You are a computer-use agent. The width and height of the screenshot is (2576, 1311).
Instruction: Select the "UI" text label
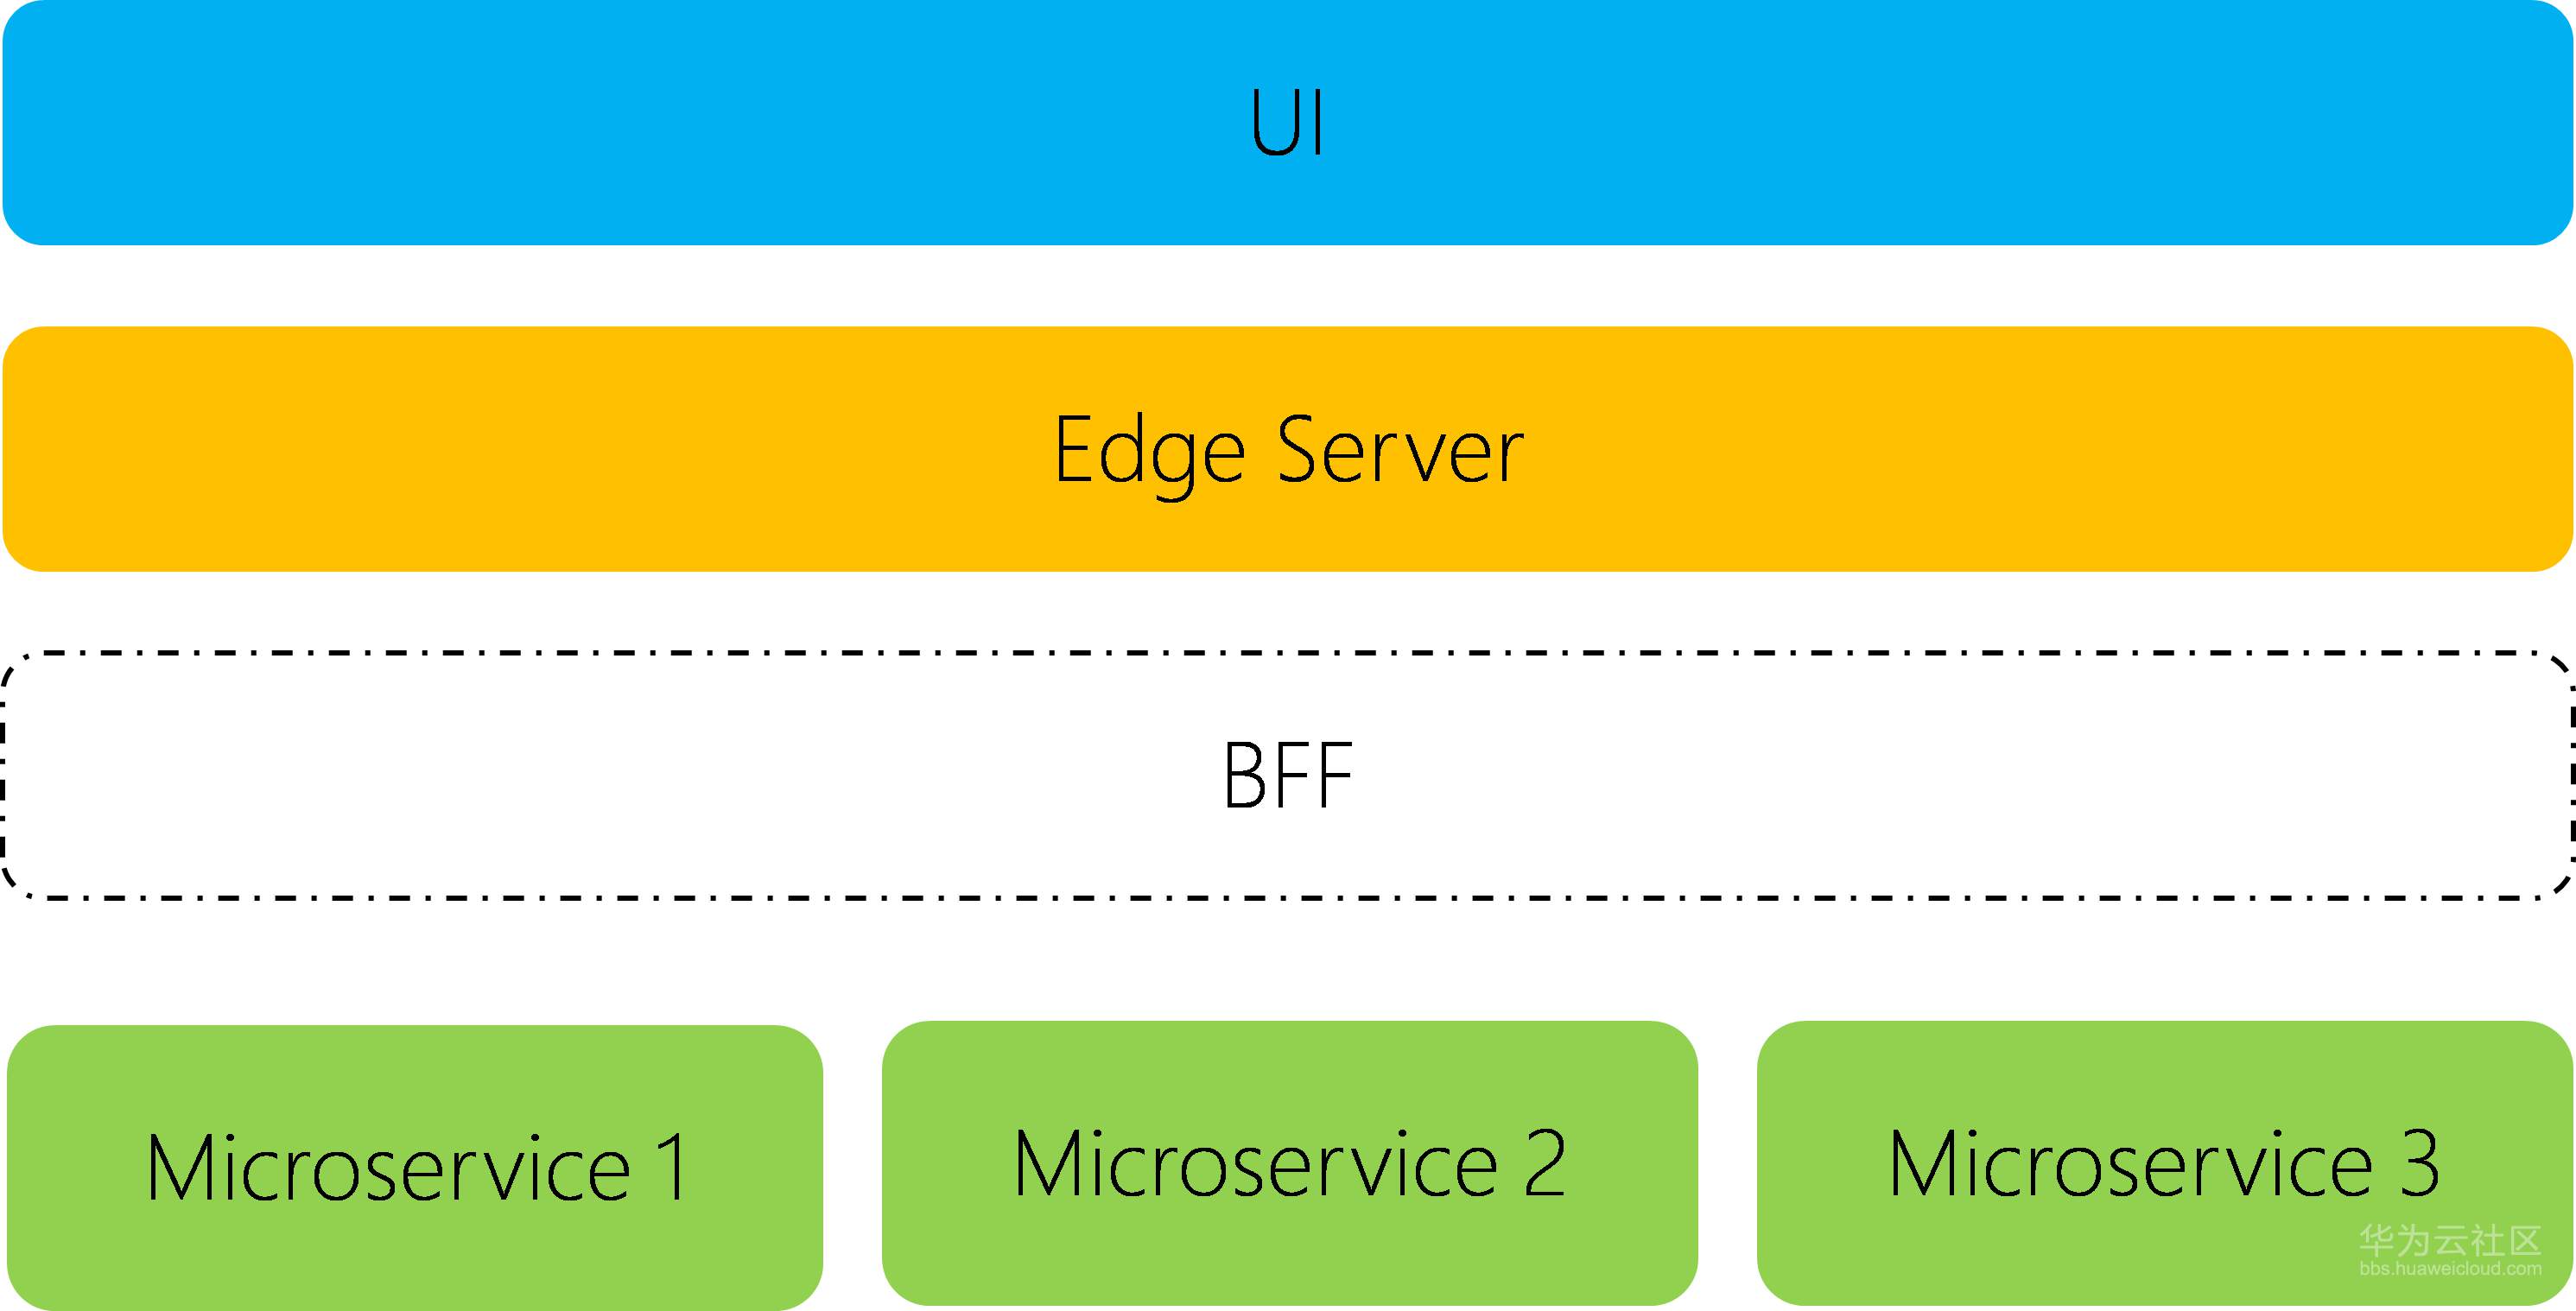[1287, 123]
